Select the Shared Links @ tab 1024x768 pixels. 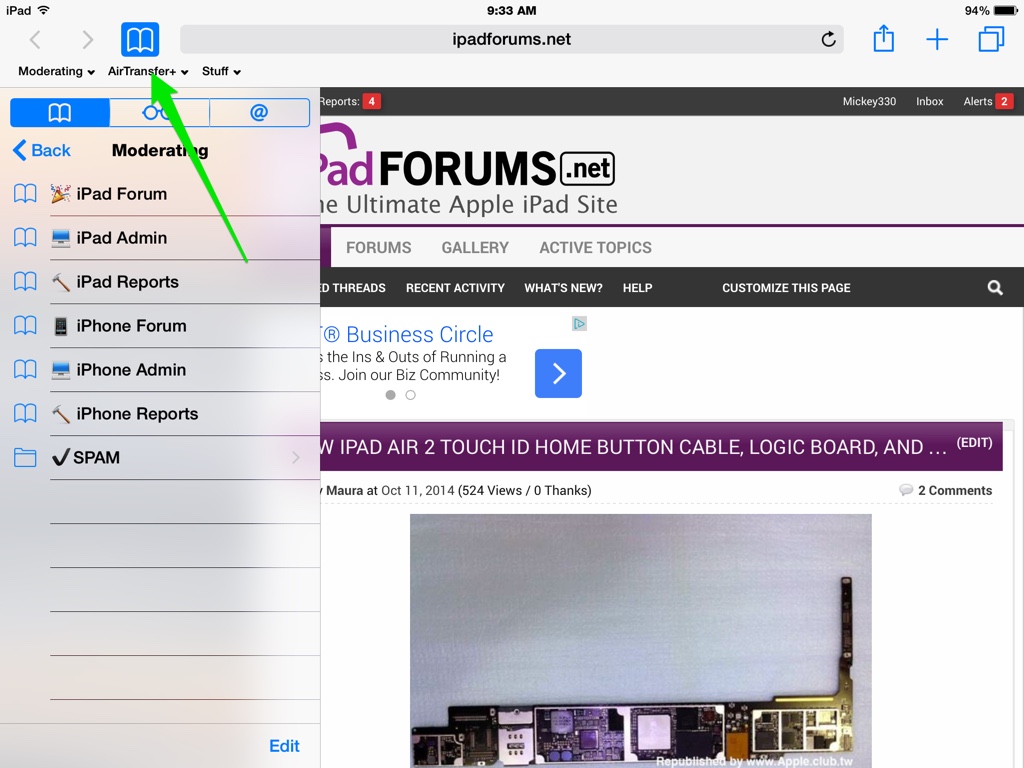[x=259, y=112]
